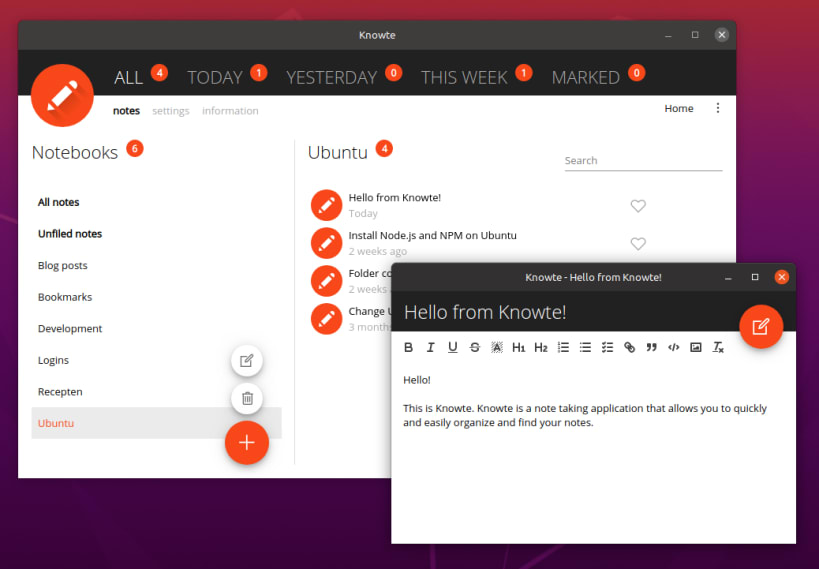Image resolution: width=819 pixels, height=569 pixels.
Task: Toggle Bold formatting in note editor
Action: (408, 347)
